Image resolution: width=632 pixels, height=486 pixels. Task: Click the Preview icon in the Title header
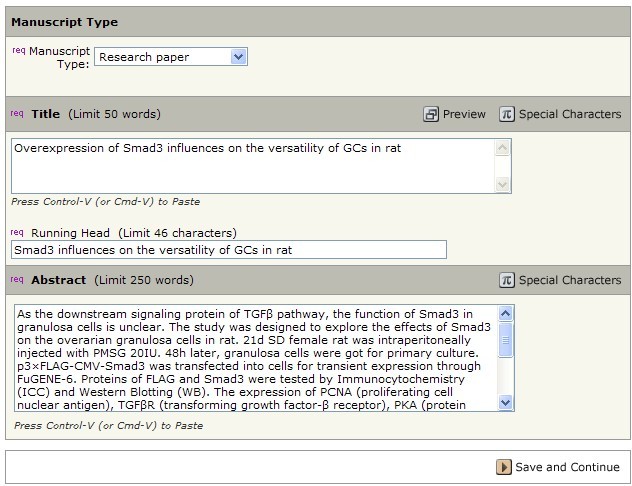coord(431,114)
